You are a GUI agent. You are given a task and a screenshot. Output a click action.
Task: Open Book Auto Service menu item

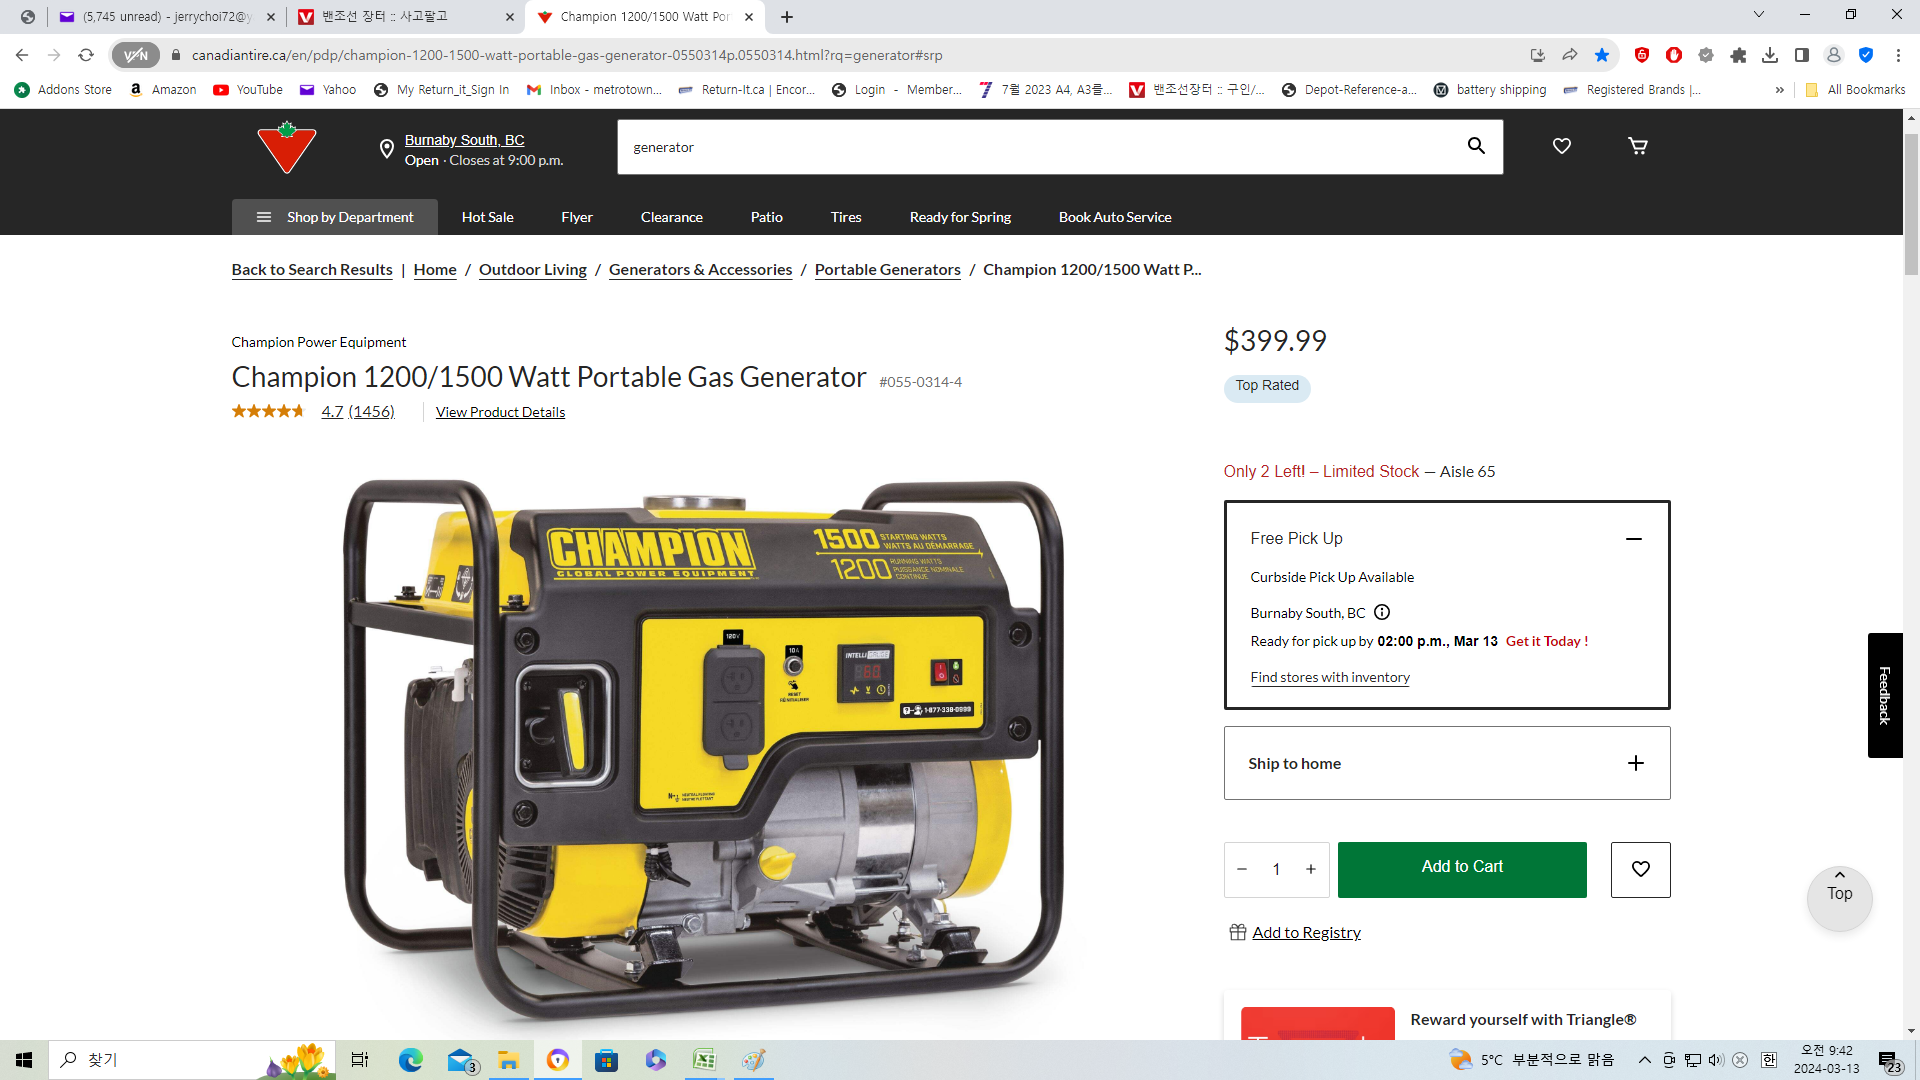coord(1115,217)
